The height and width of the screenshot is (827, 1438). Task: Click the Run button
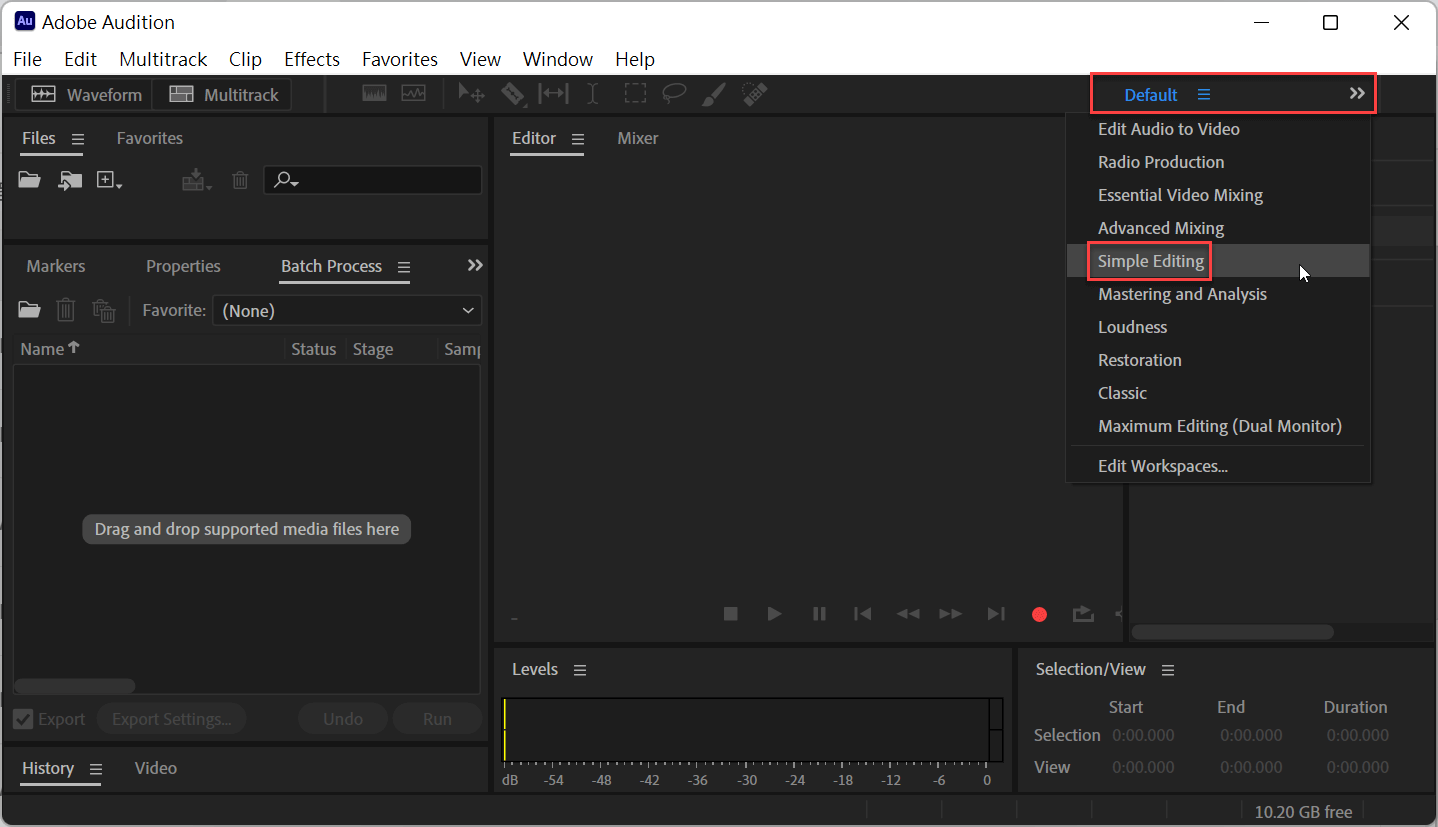437,719
